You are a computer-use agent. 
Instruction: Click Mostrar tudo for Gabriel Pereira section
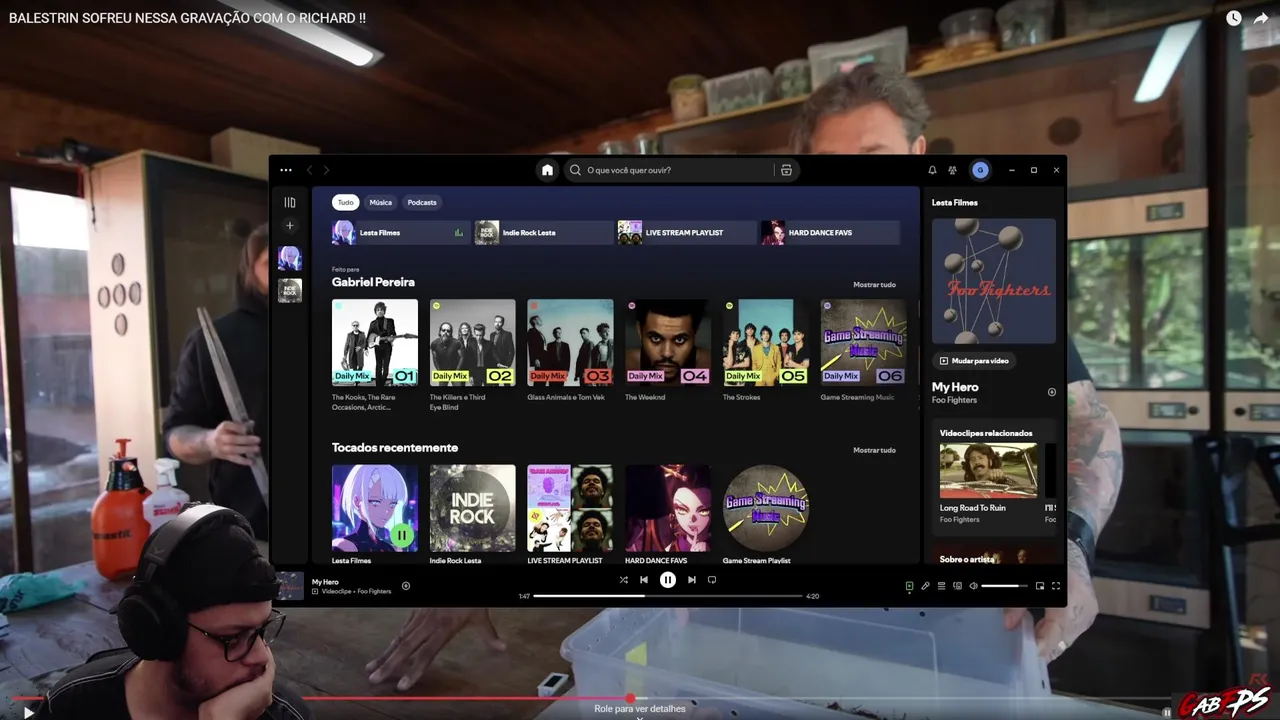click(x=874, y=285)
